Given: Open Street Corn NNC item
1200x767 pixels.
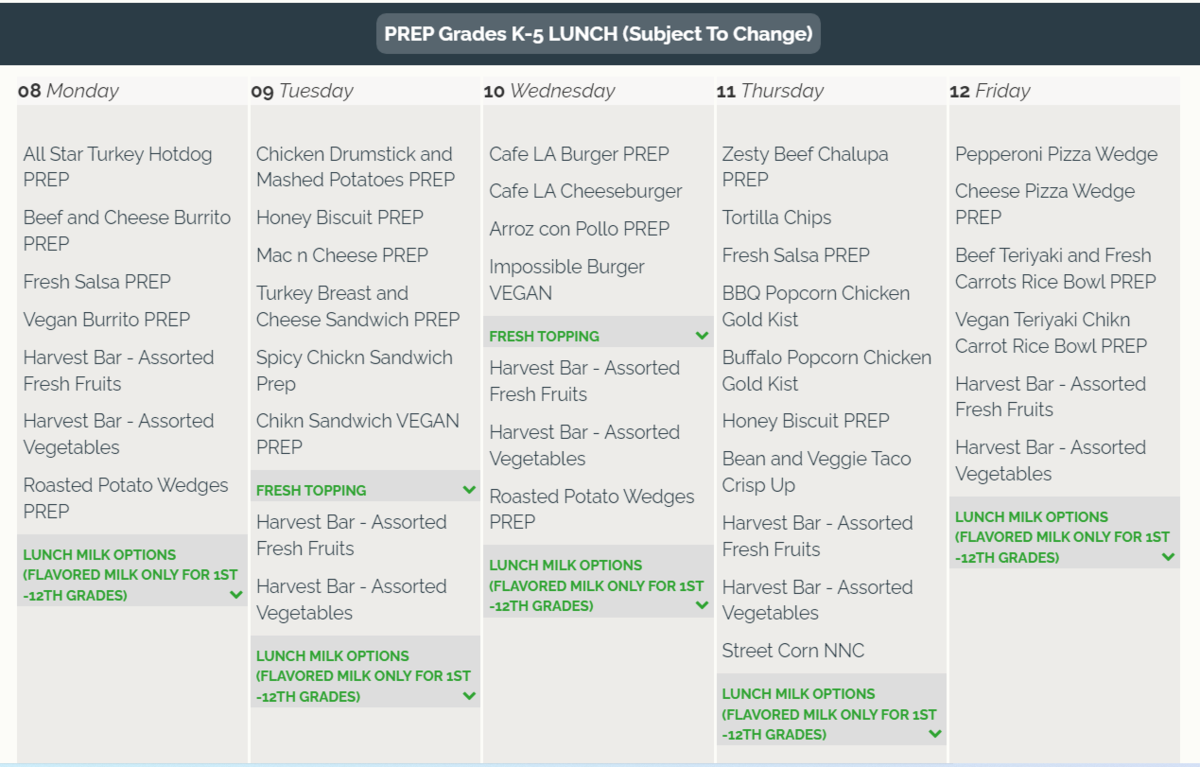Looking at the screenshot, I should click(793, 651).
